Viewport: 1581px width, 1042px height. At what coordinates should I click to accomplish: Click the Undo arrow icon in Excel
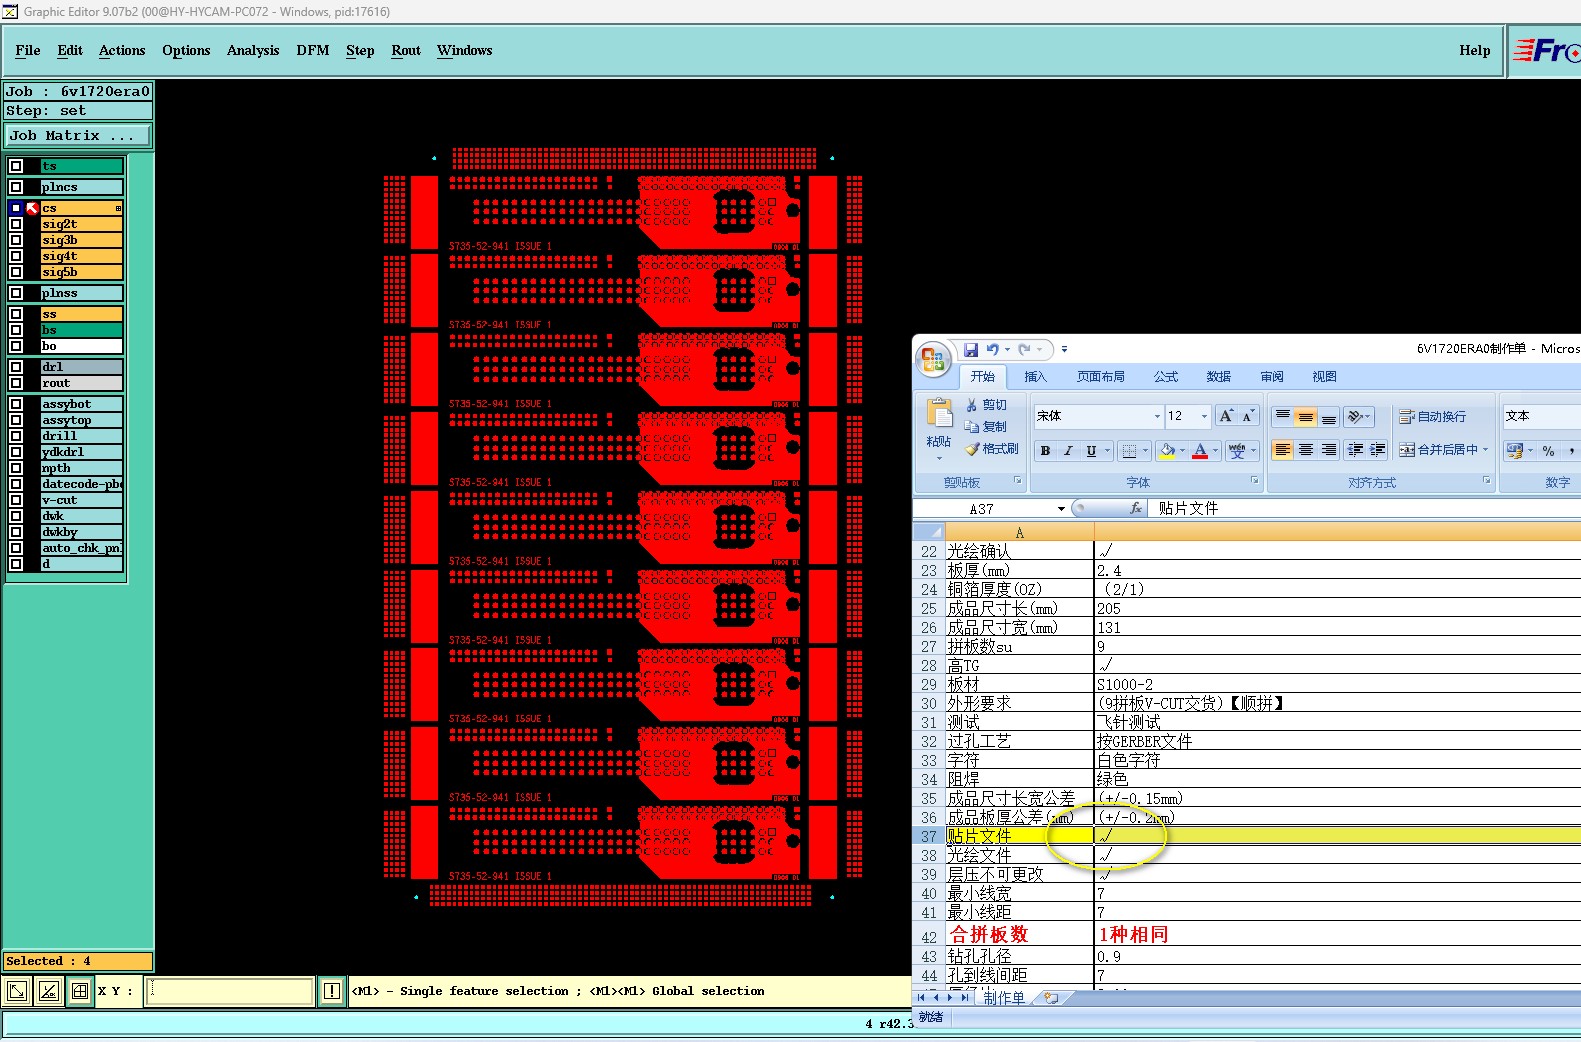point(993,349)
